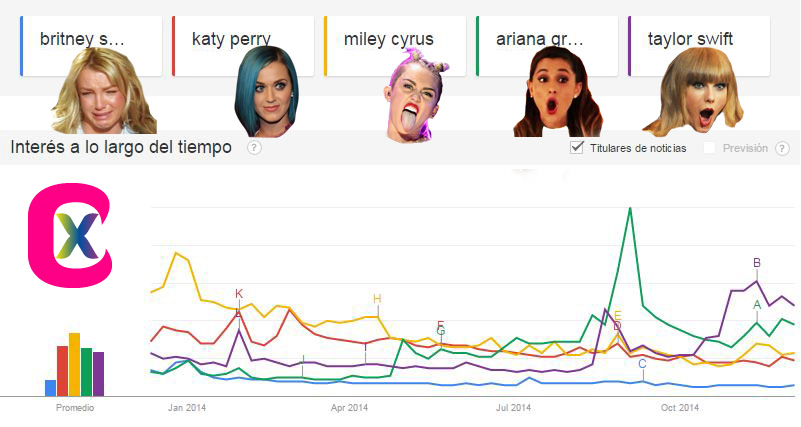Select the 'ariana gr...' search term box
This screenshot has height=427, width=801.
pyautogui.click(x=548, y=40)
